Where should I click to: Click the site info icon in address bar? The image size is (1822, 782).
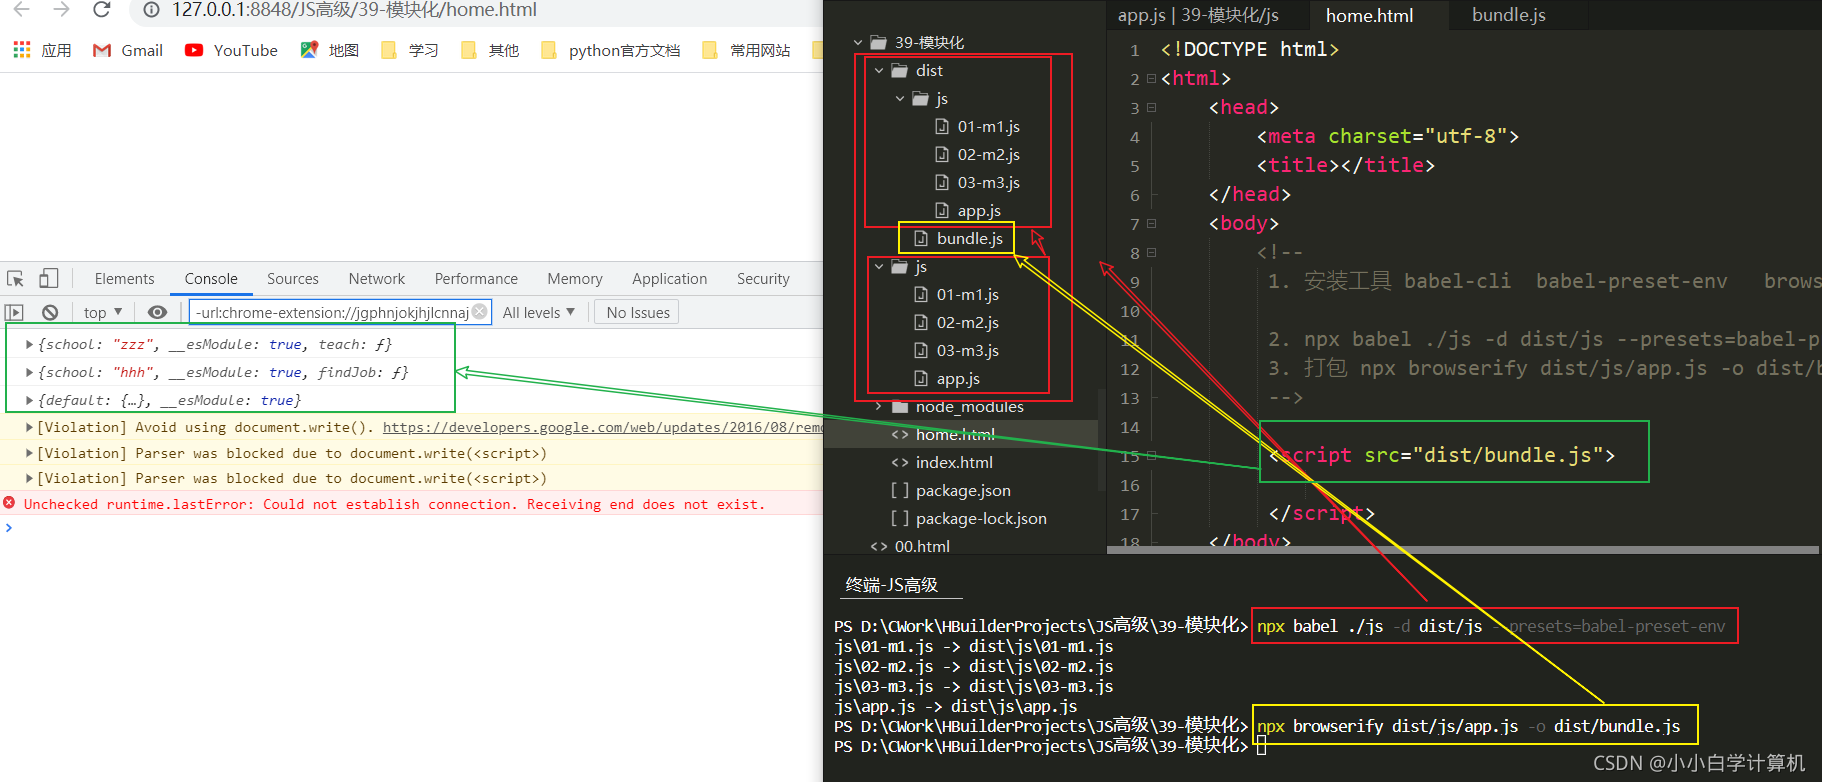pos(151,10)
